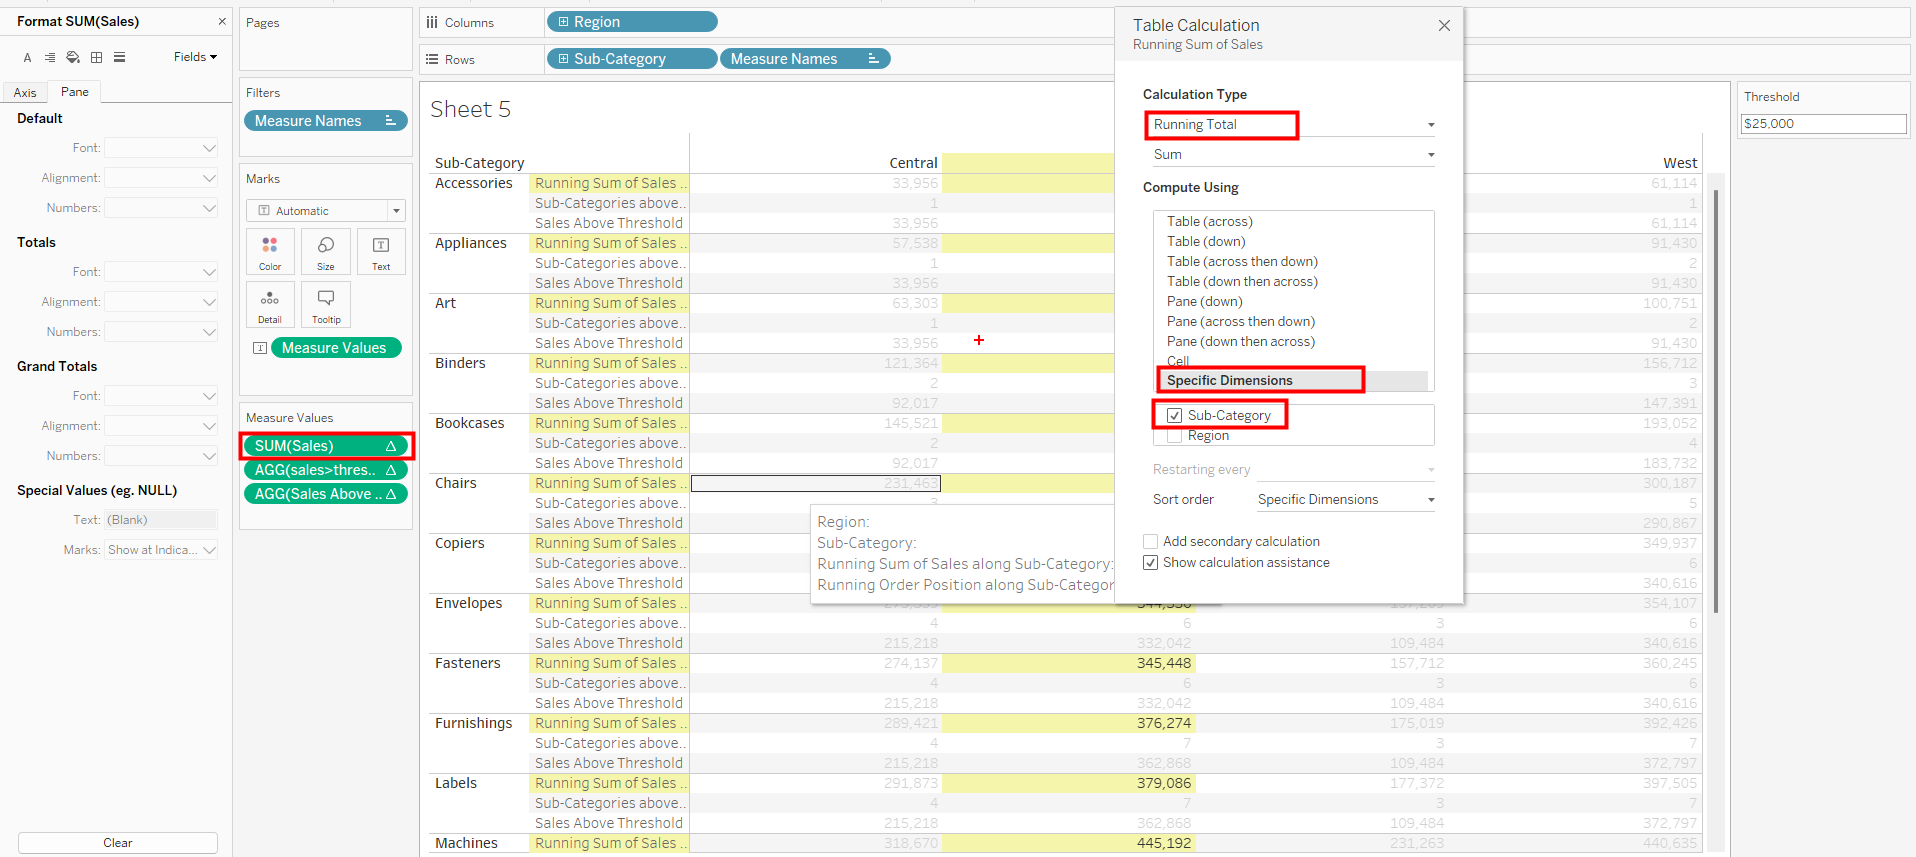Viewport: 1916px width, 857px height.
Task: Click the Columns shelf icon
Action: (432, 22)
